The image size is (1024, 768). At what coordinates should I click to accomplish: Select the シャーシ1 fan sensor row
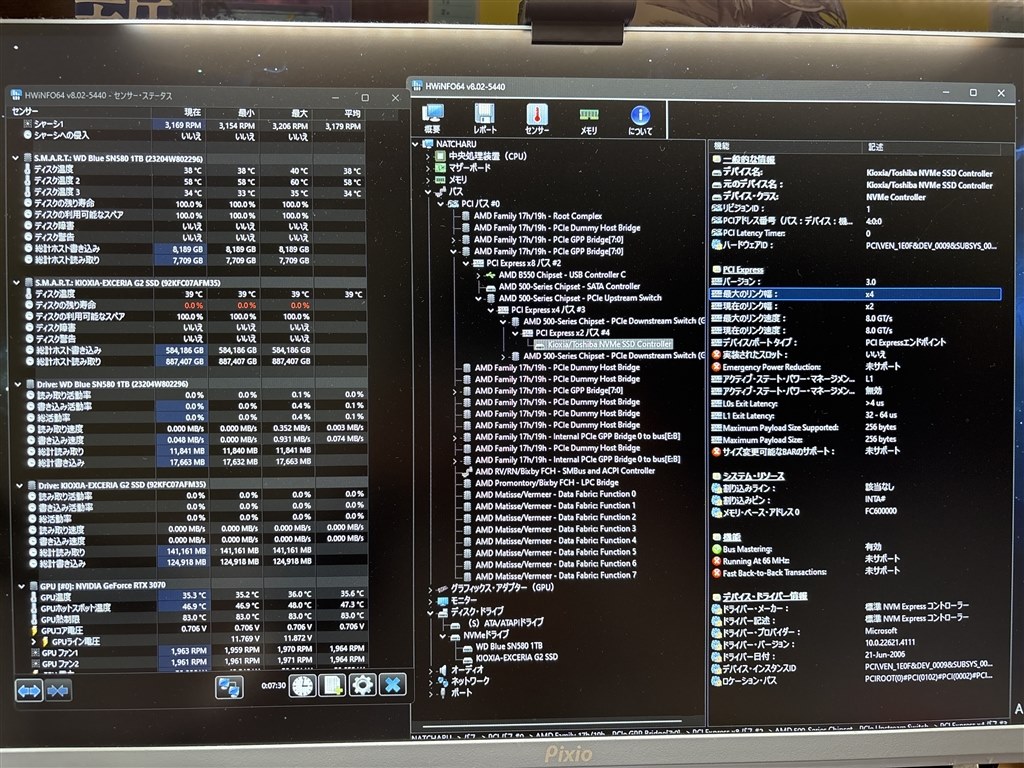coord(193,124)
